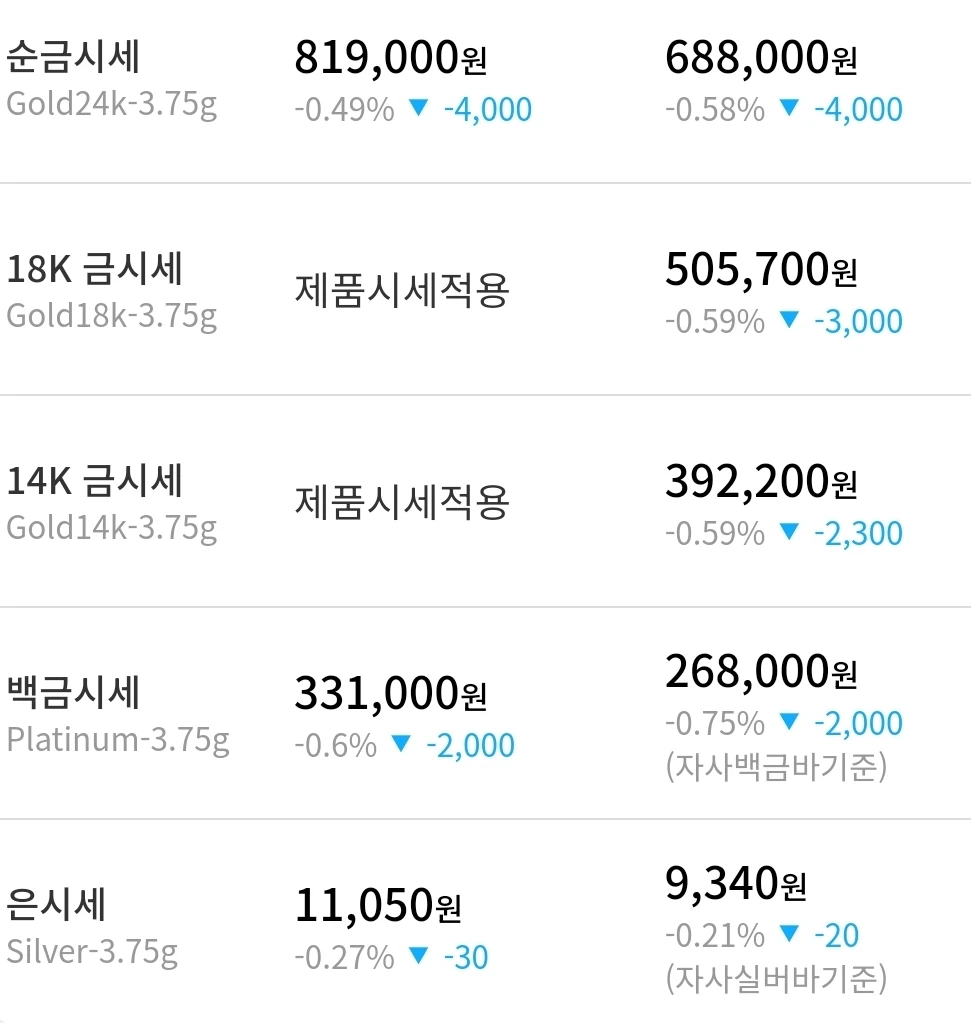
Task: Click the down triangle next to -0.58%
Action: [789, 107]
